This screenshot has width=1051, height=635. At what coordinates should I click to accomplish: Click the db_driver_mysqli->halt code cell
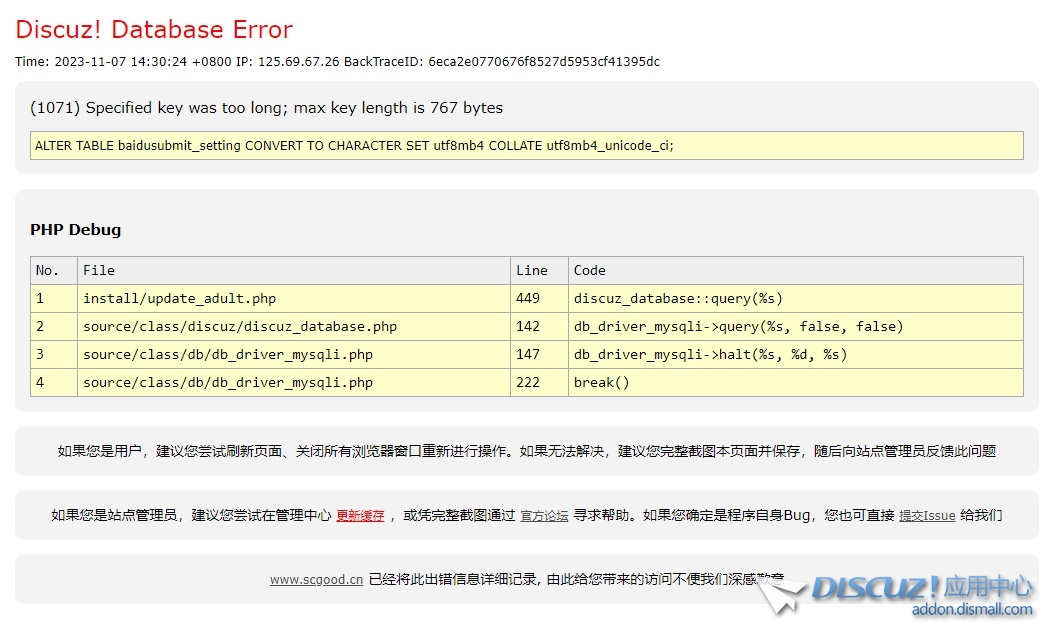(796, 355)
